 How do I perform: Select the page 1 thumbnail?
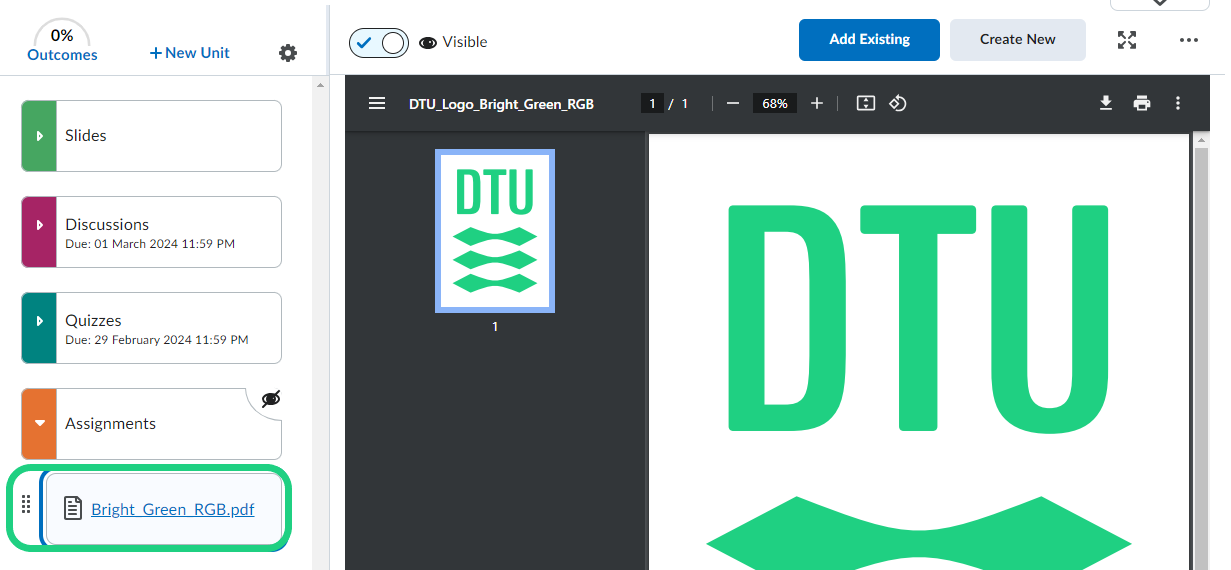(x=495, y=230)
